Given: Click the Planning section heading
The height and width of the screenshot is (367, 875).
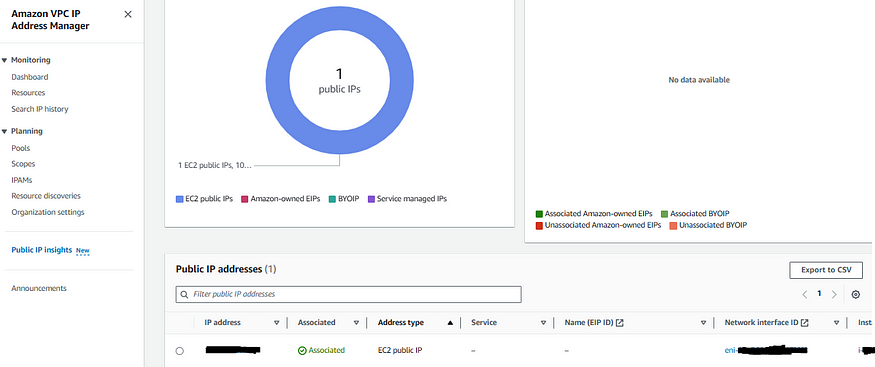Looking at the screenshot, I should click(27, 131).
